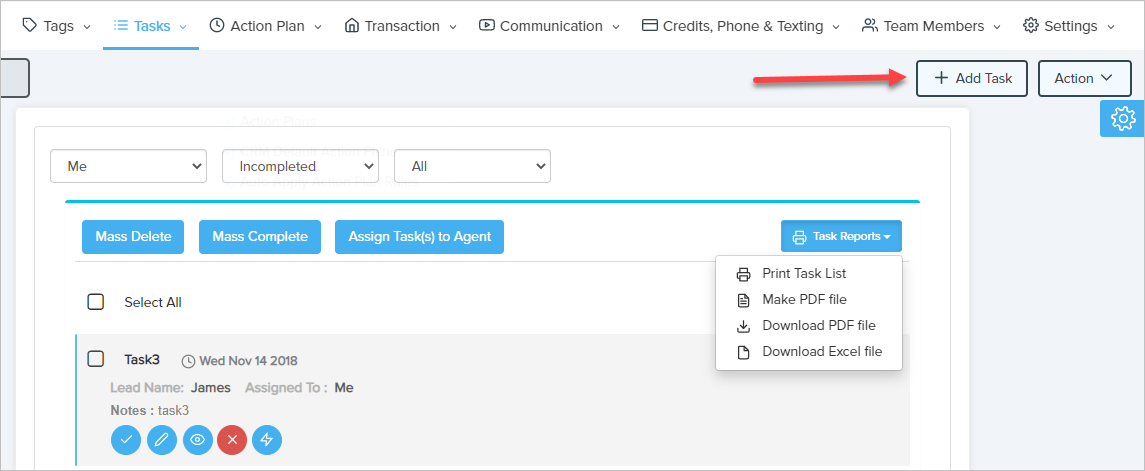The width and height of the screenshot is (1145, 471).
Task: Click the lightning bolt icon on Task3
Action: pyautogui.click(x=267, y=439)
